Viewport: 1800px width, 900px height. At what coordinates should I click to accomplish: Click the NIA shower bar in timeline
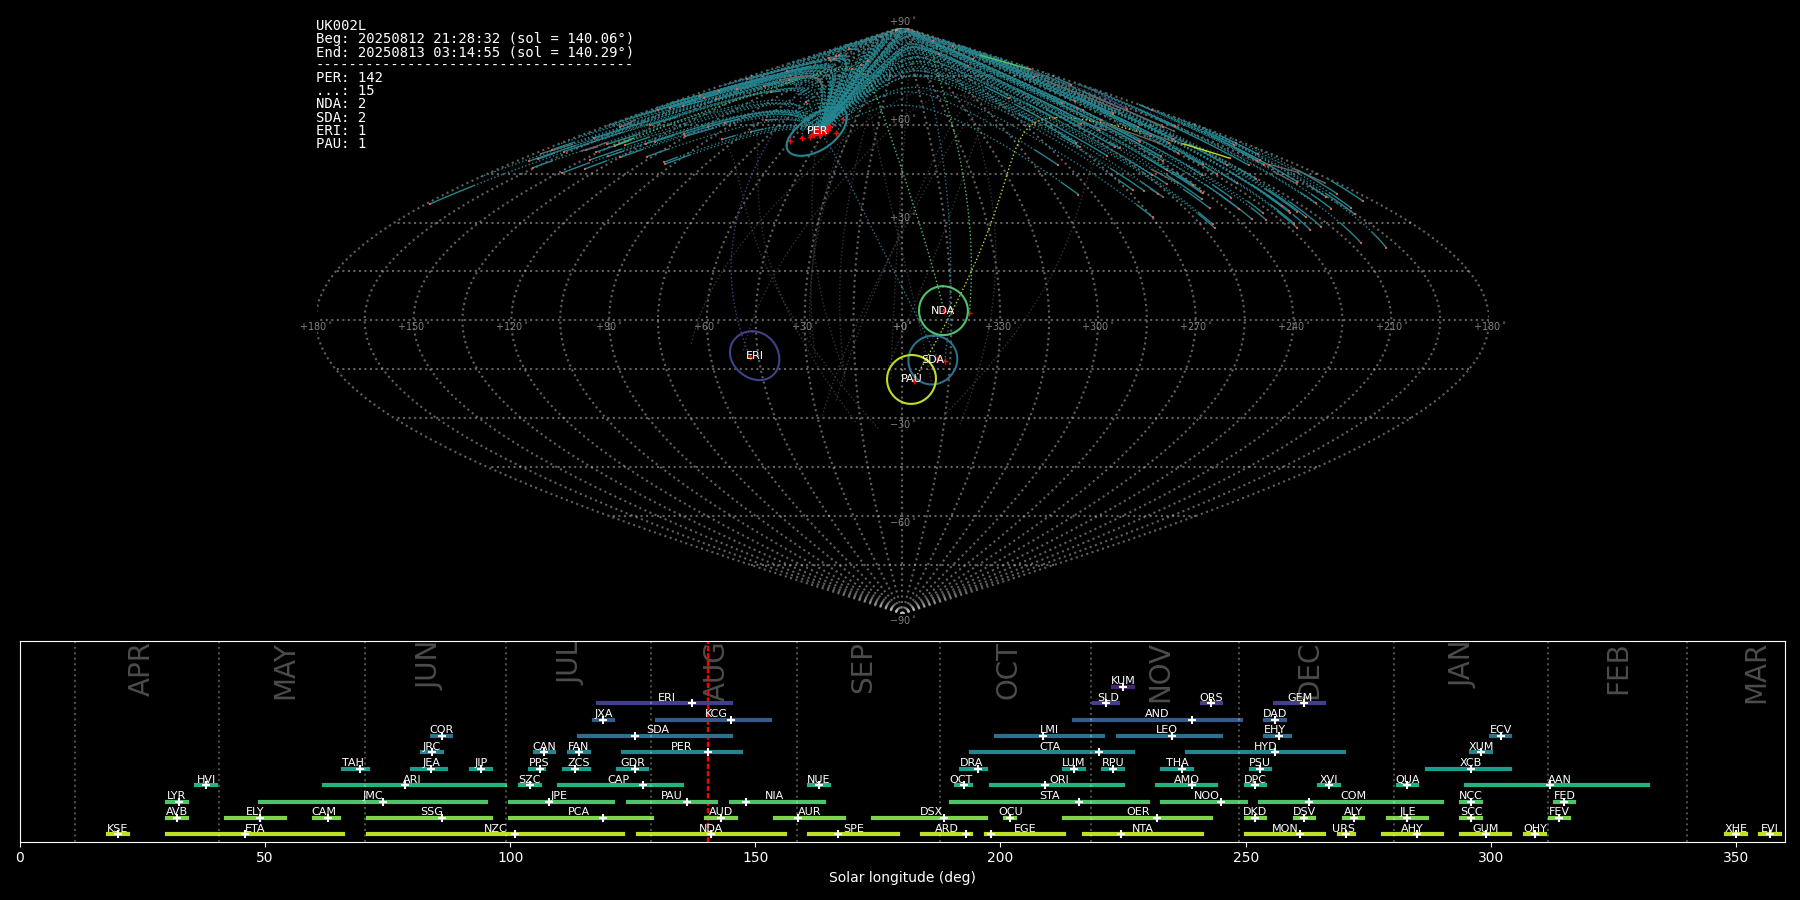coord(777,802)
